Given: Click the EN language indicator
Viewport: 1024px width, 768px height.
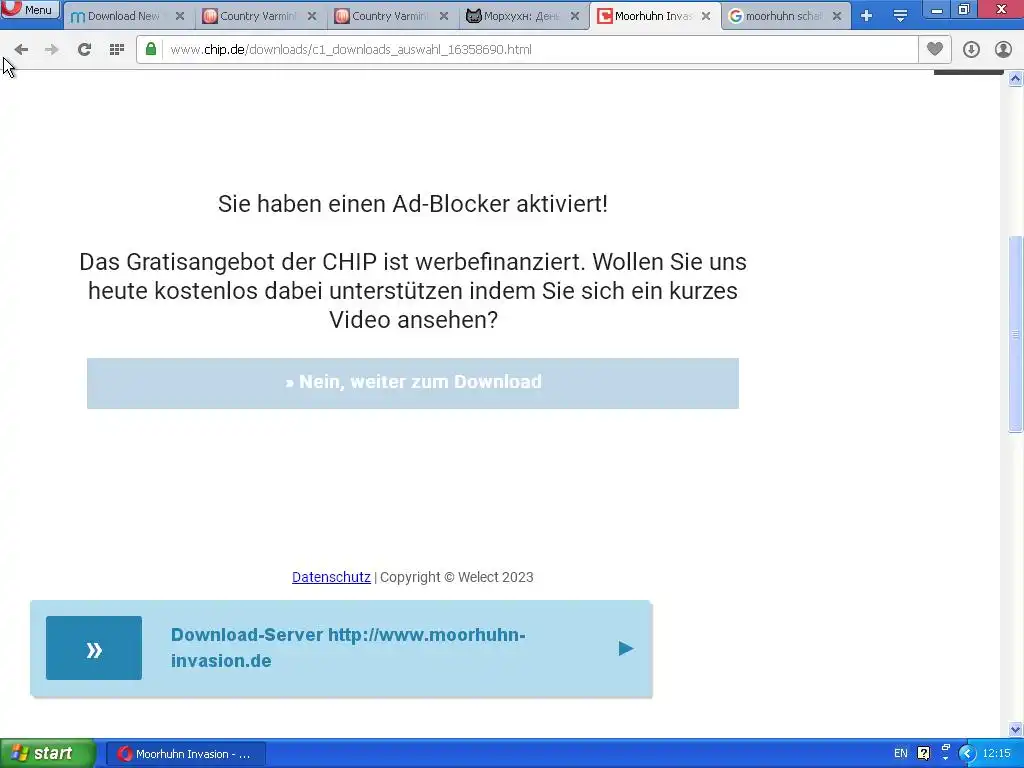Looking at the screenshot, I should [901, 754].
